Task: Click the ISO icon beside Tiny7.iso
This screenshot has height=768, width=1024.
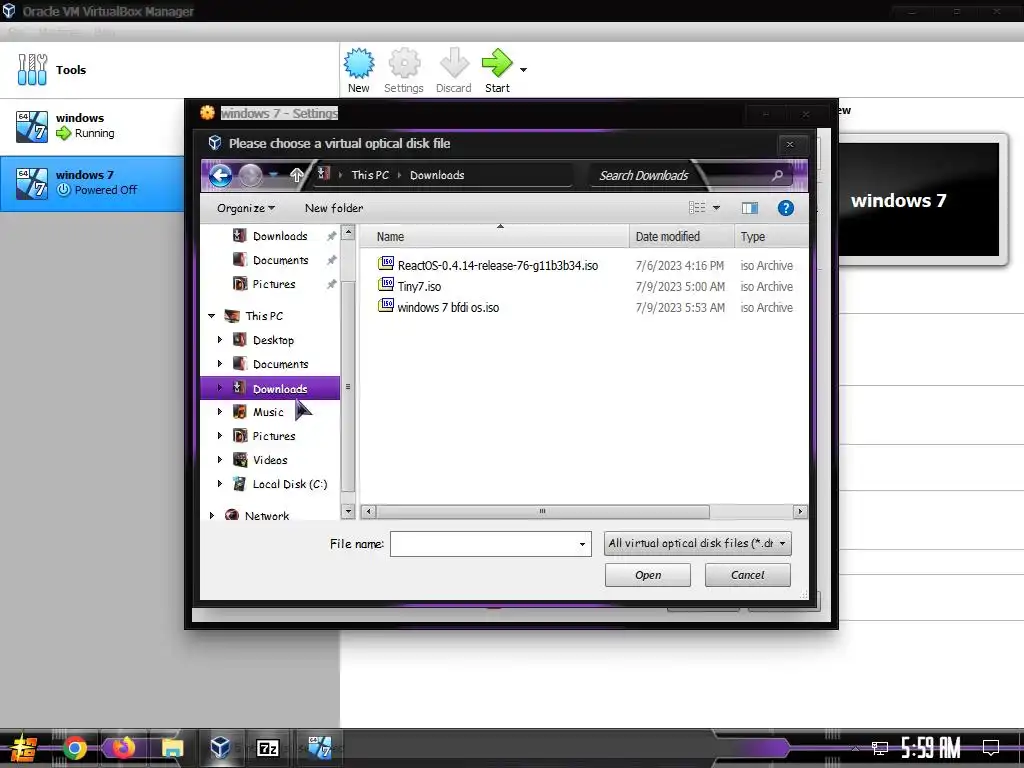Action: point(386,285)
